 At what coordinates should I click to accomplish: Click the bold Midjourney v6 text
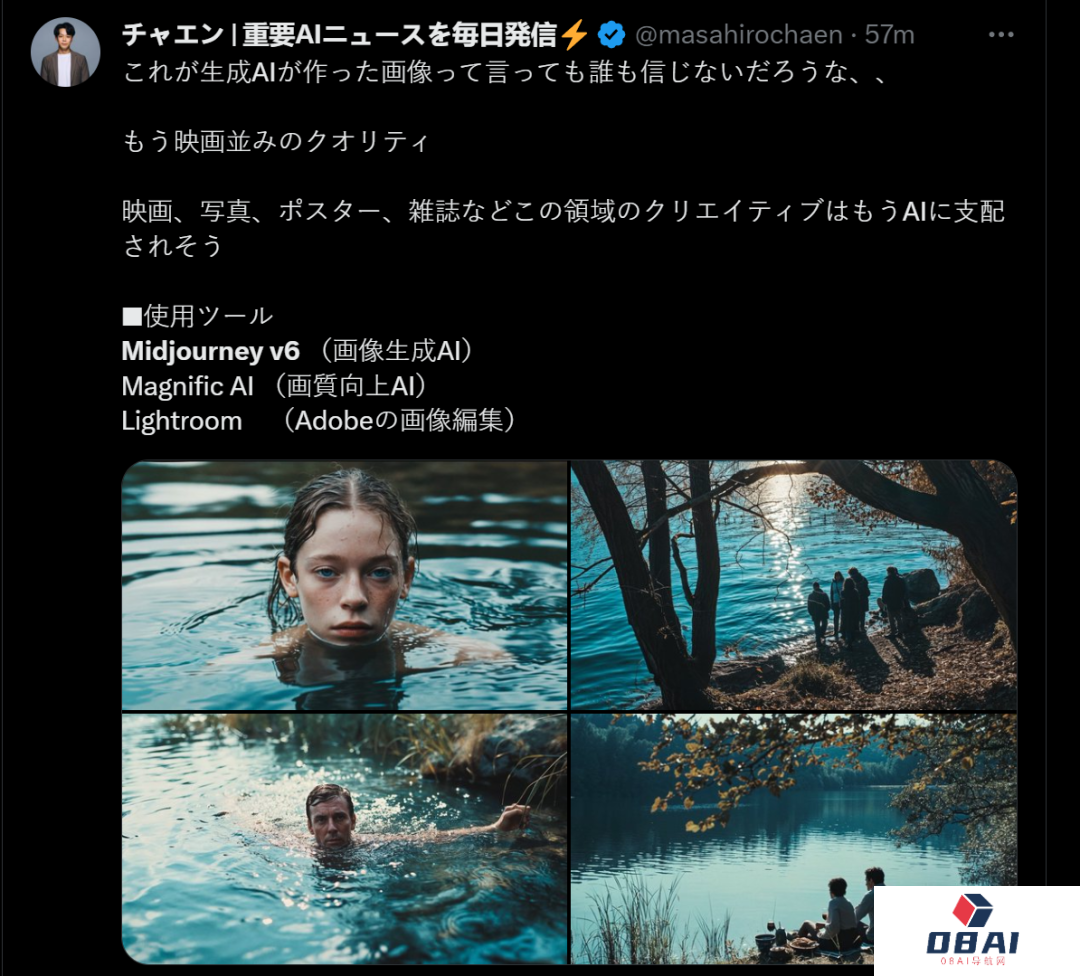[x=211, y=351]
